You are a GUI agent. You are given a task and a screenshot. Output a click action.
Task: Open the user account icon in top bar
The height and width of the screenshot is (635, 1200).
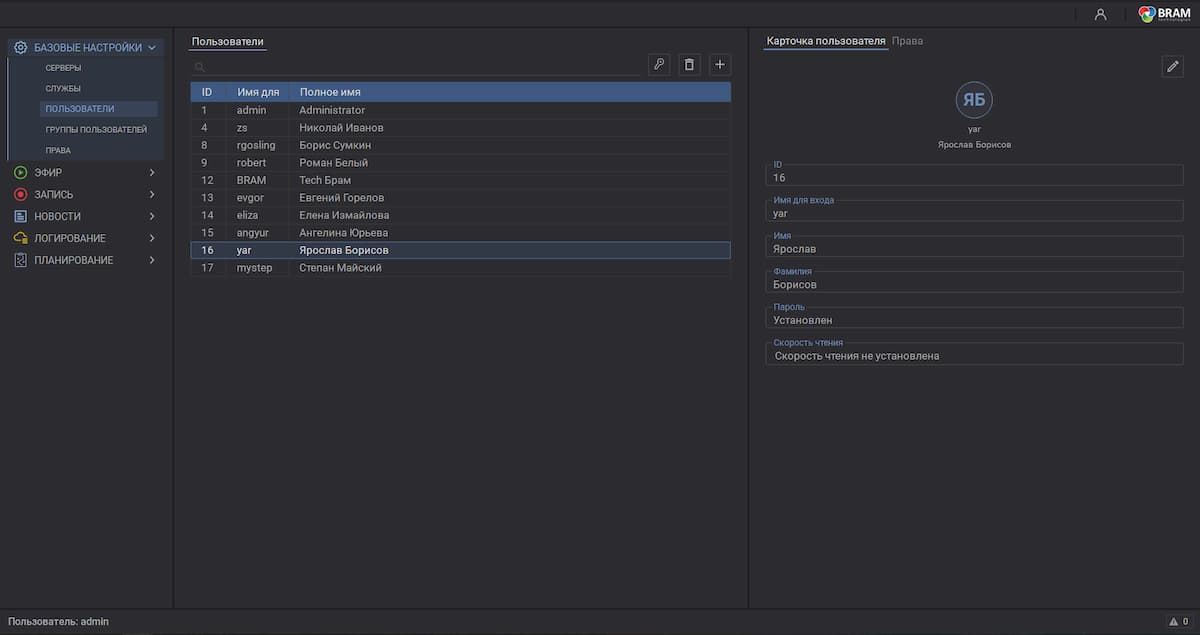point(1100,14)
